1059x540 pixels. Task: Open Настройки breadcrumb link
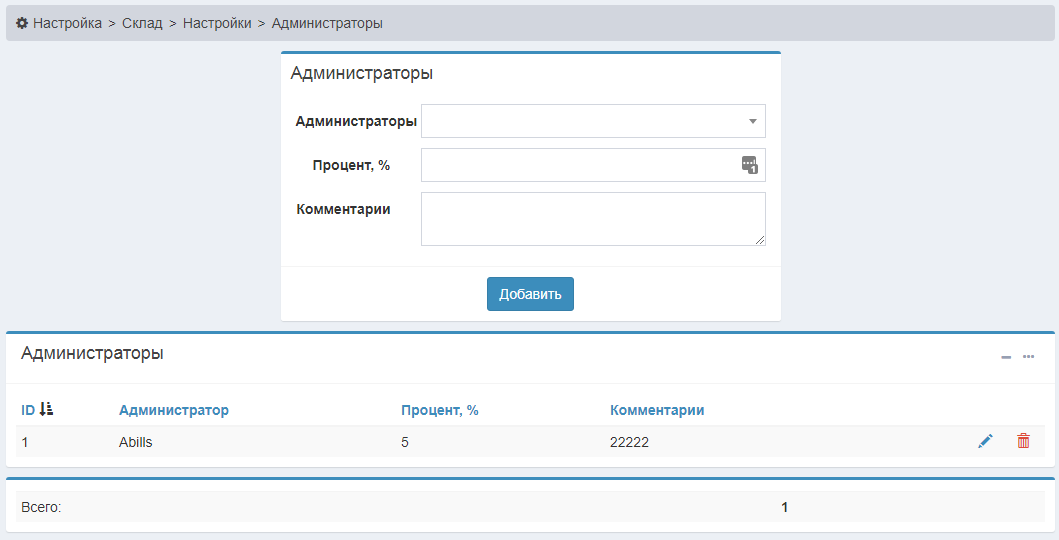(217, 23)
